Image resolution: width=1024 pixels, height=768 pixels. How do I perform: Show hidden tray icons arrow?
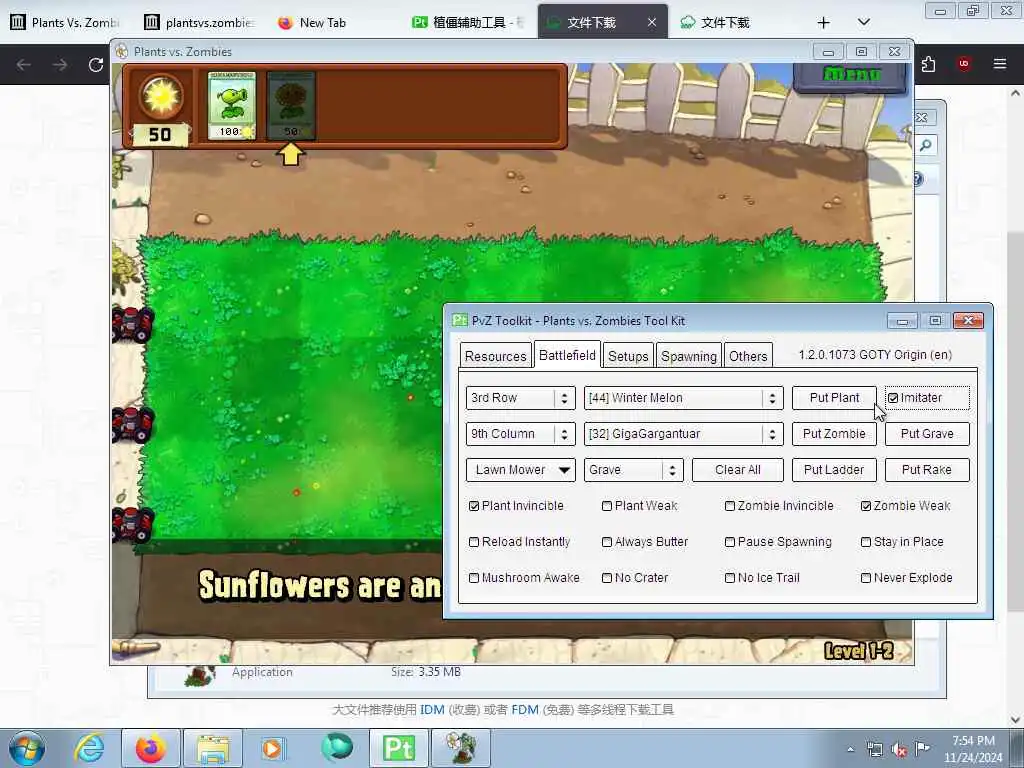click(x=850, y=750)
